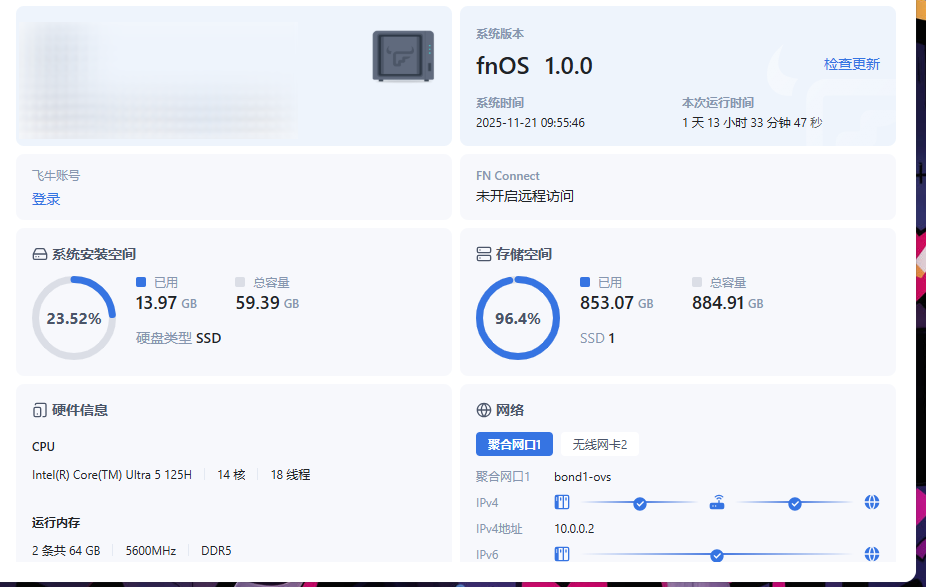Click the Intel(R) Core(TM) Ultra 5 125H text

112,475
